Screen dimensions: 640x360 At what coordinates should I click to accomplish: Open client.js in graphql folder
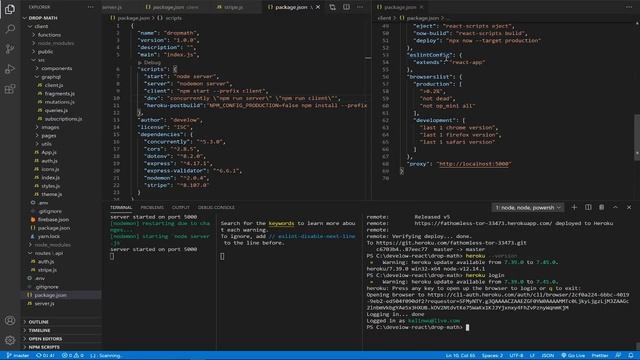(x=53, y=85)
